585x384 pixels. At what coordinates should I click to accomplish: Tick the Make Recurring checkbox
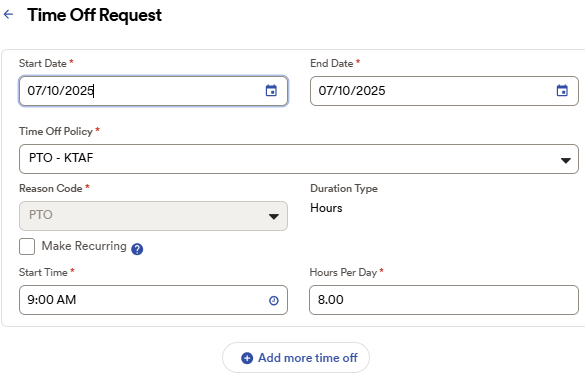[27, 247]
